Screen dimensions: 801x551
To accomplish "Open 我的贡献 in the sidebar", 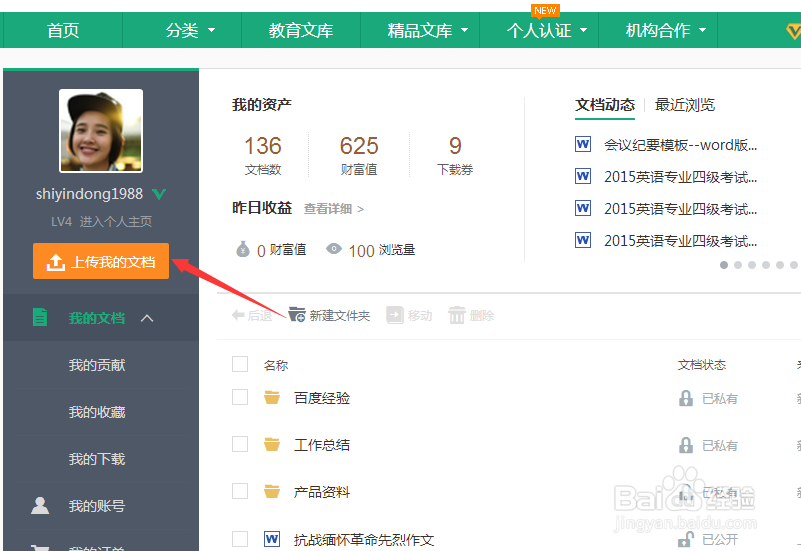I will pyautogui.click(x=97, y=365).
